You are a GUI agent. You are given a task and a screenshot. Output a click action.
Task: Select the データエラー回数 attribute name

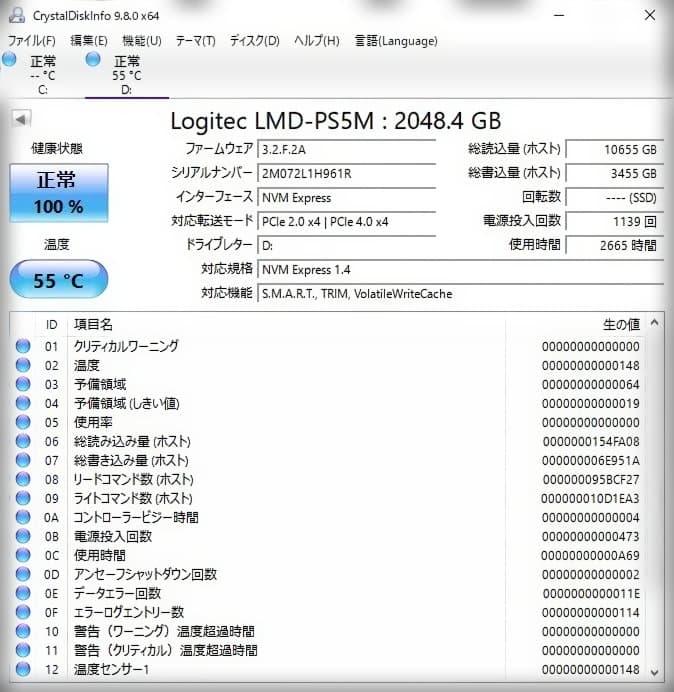click(x=117, y=593)
